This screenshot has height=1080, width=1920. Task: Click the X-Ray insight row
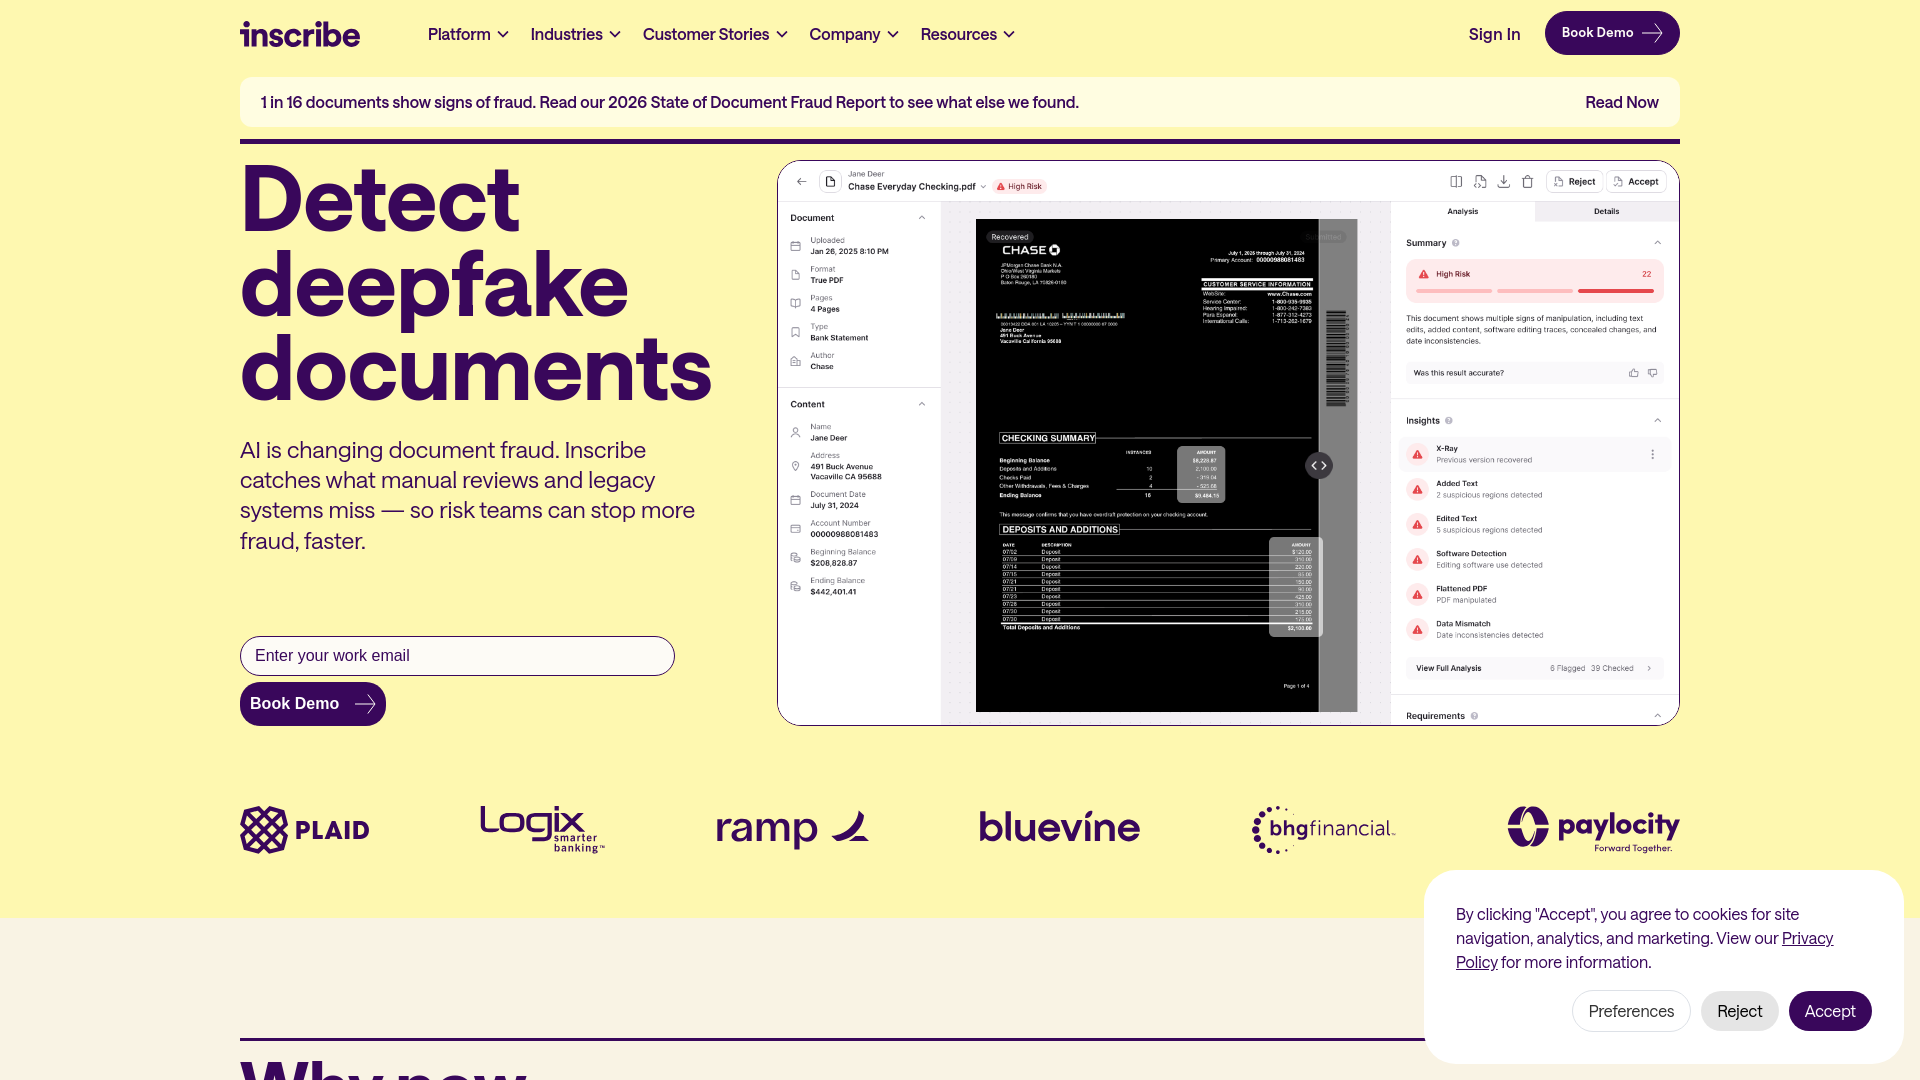click(1535, 455)
